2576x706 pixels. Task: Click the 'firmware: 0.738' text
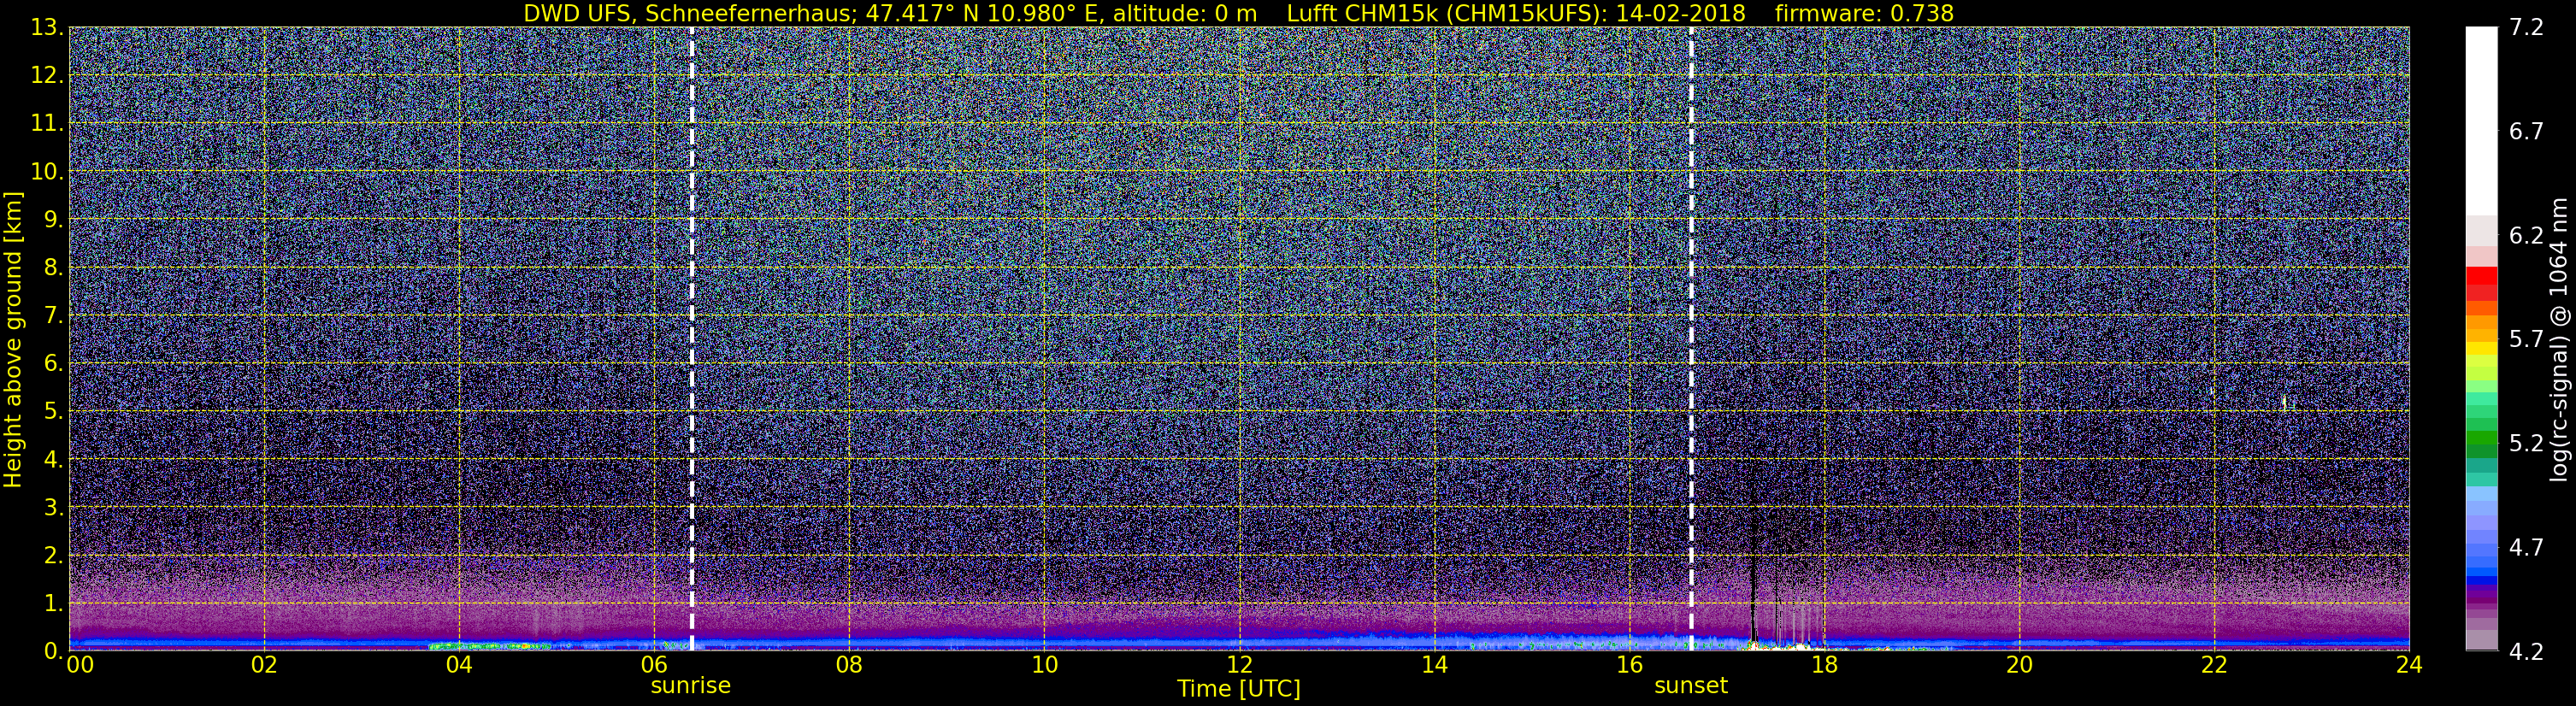pyautogui.click(x=1864, y=13)
